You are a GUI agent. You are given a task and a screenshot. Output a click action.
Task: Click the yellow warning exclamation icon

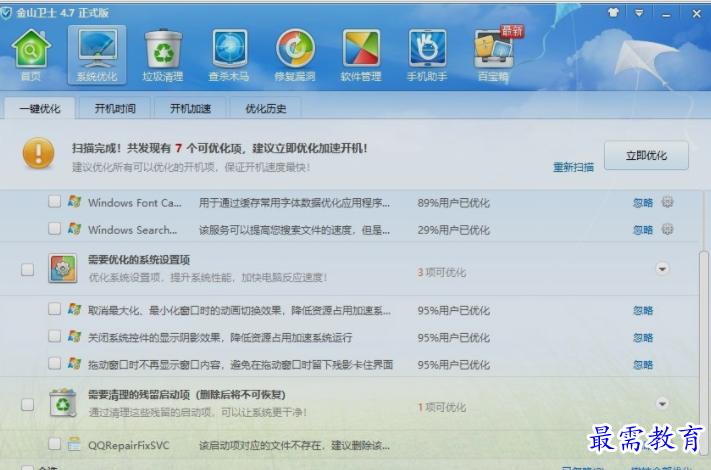pos(39,153)
